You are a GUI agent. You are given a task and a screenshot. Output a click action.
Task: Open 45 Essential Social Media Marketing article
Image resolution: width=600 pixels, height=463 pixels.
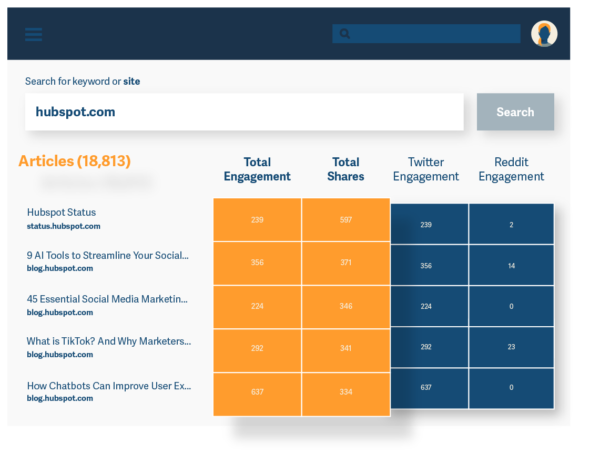[x=107, y=299]
